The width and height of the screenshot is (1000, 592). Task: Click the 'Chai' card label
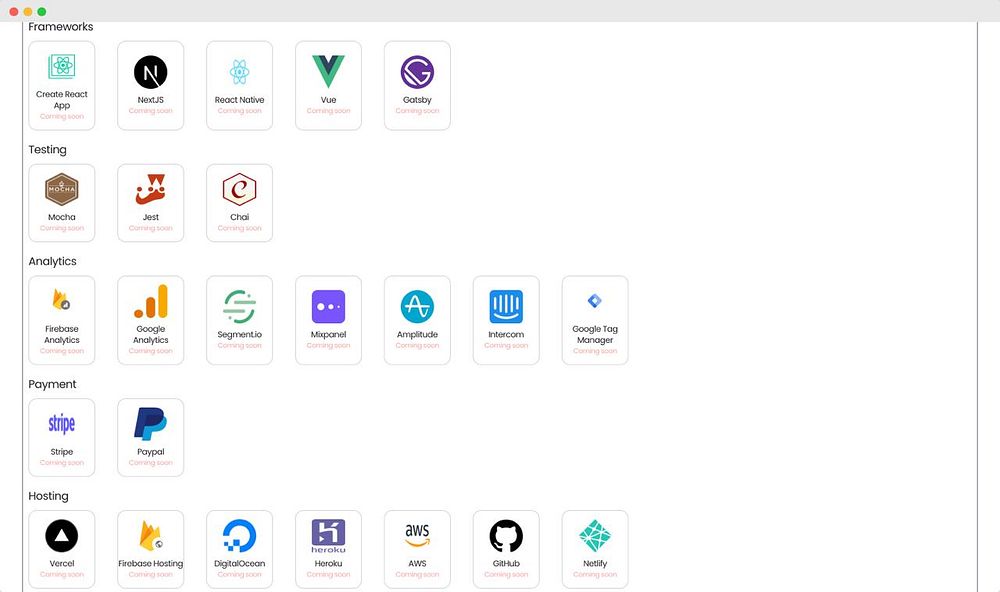(x=239, y=217)
